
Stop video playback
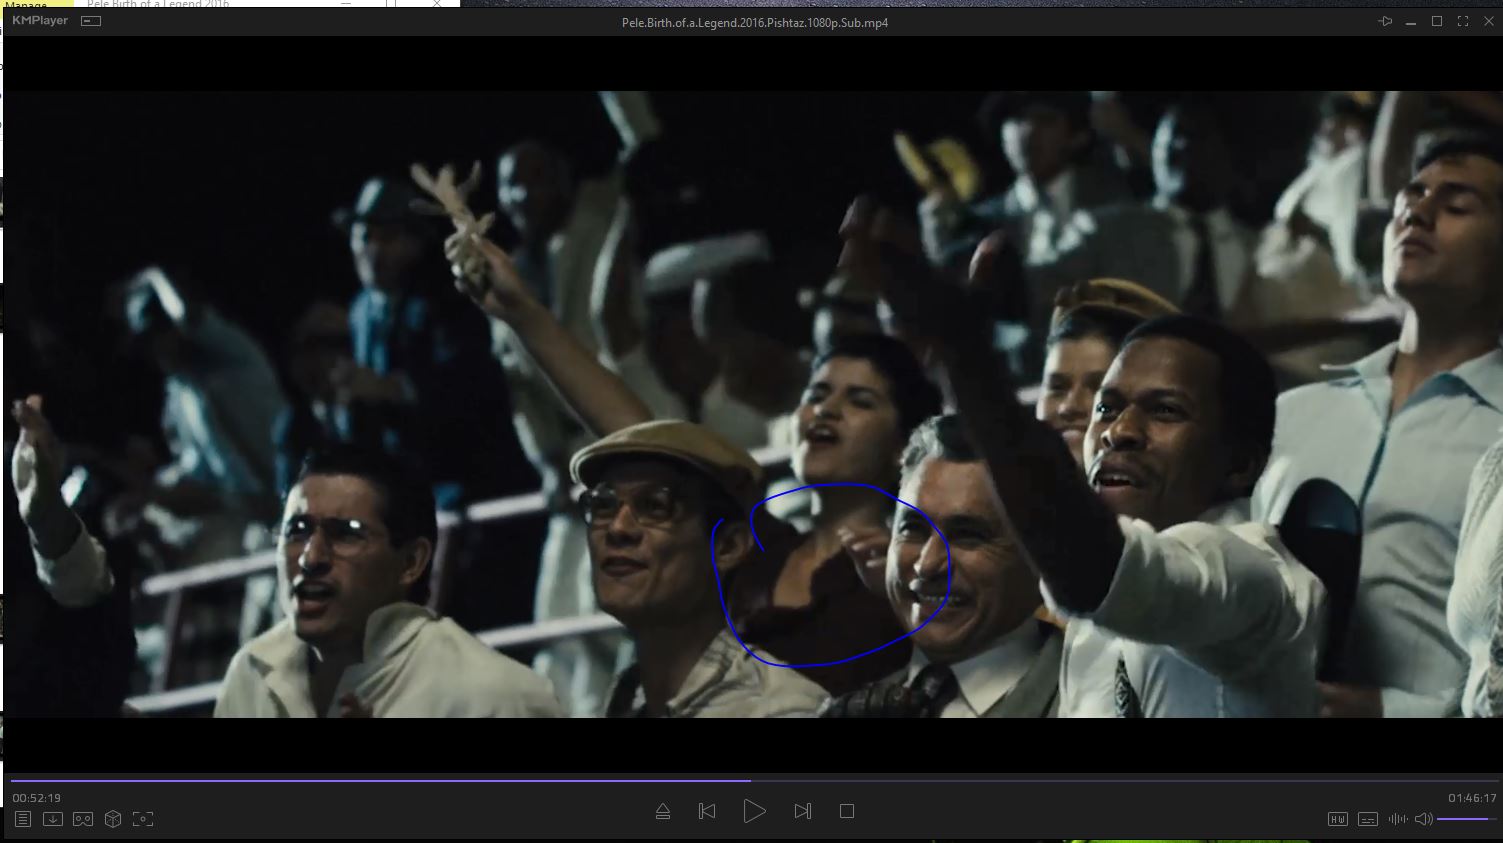[x=847, y=811]
